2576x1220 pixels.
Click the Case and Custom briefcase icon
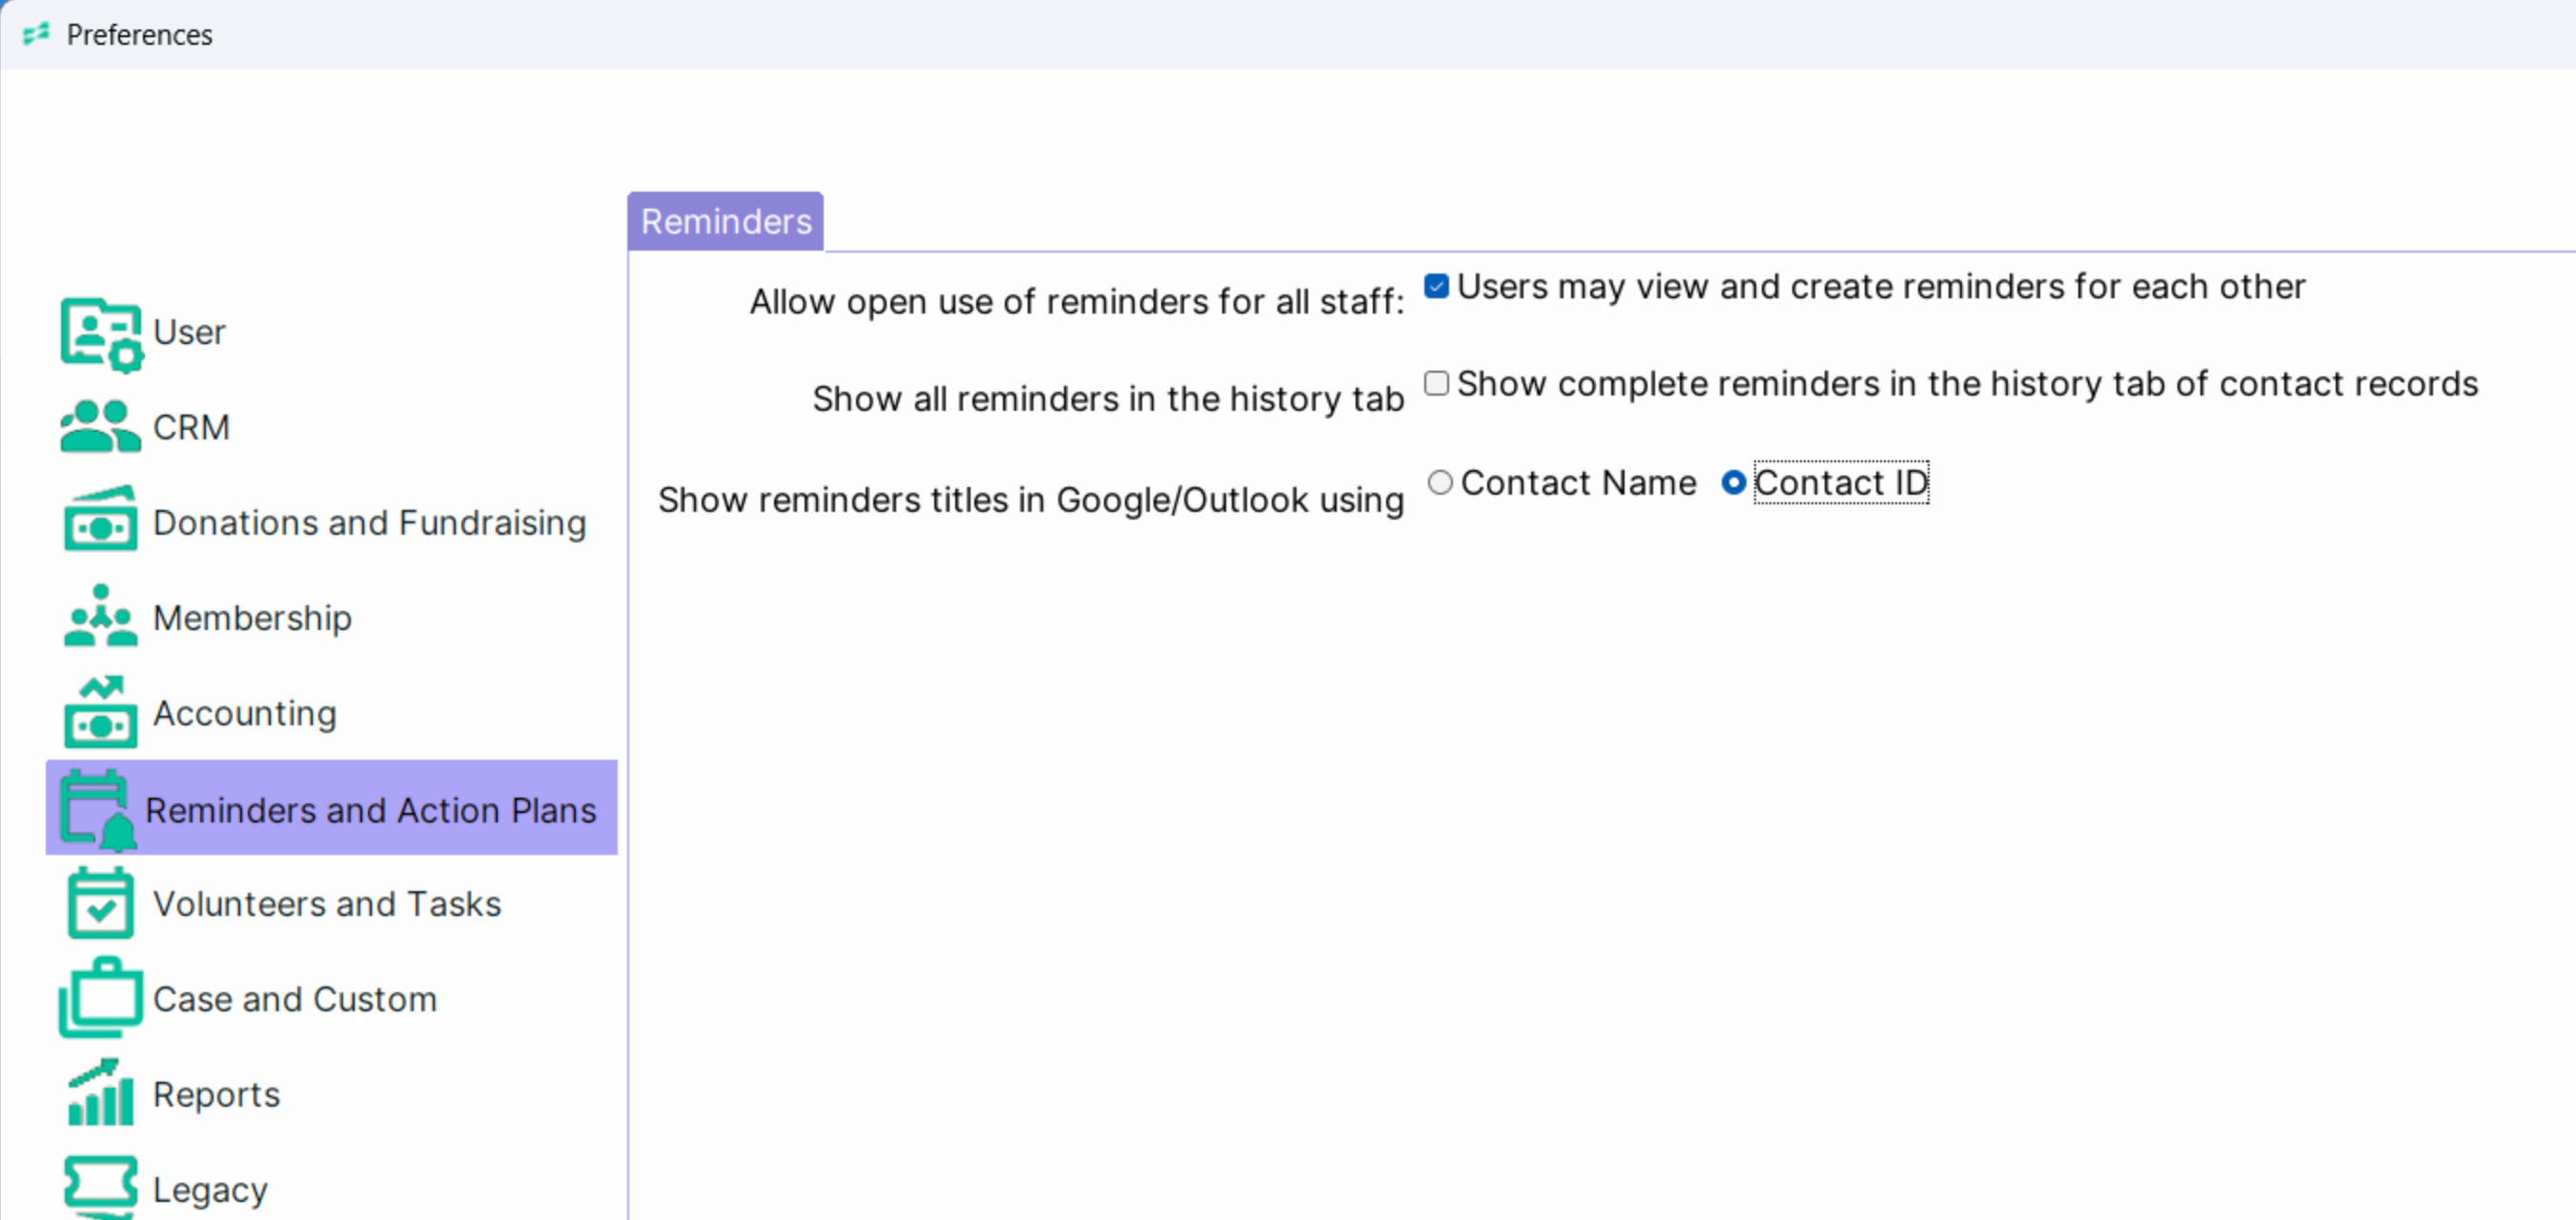100,997
